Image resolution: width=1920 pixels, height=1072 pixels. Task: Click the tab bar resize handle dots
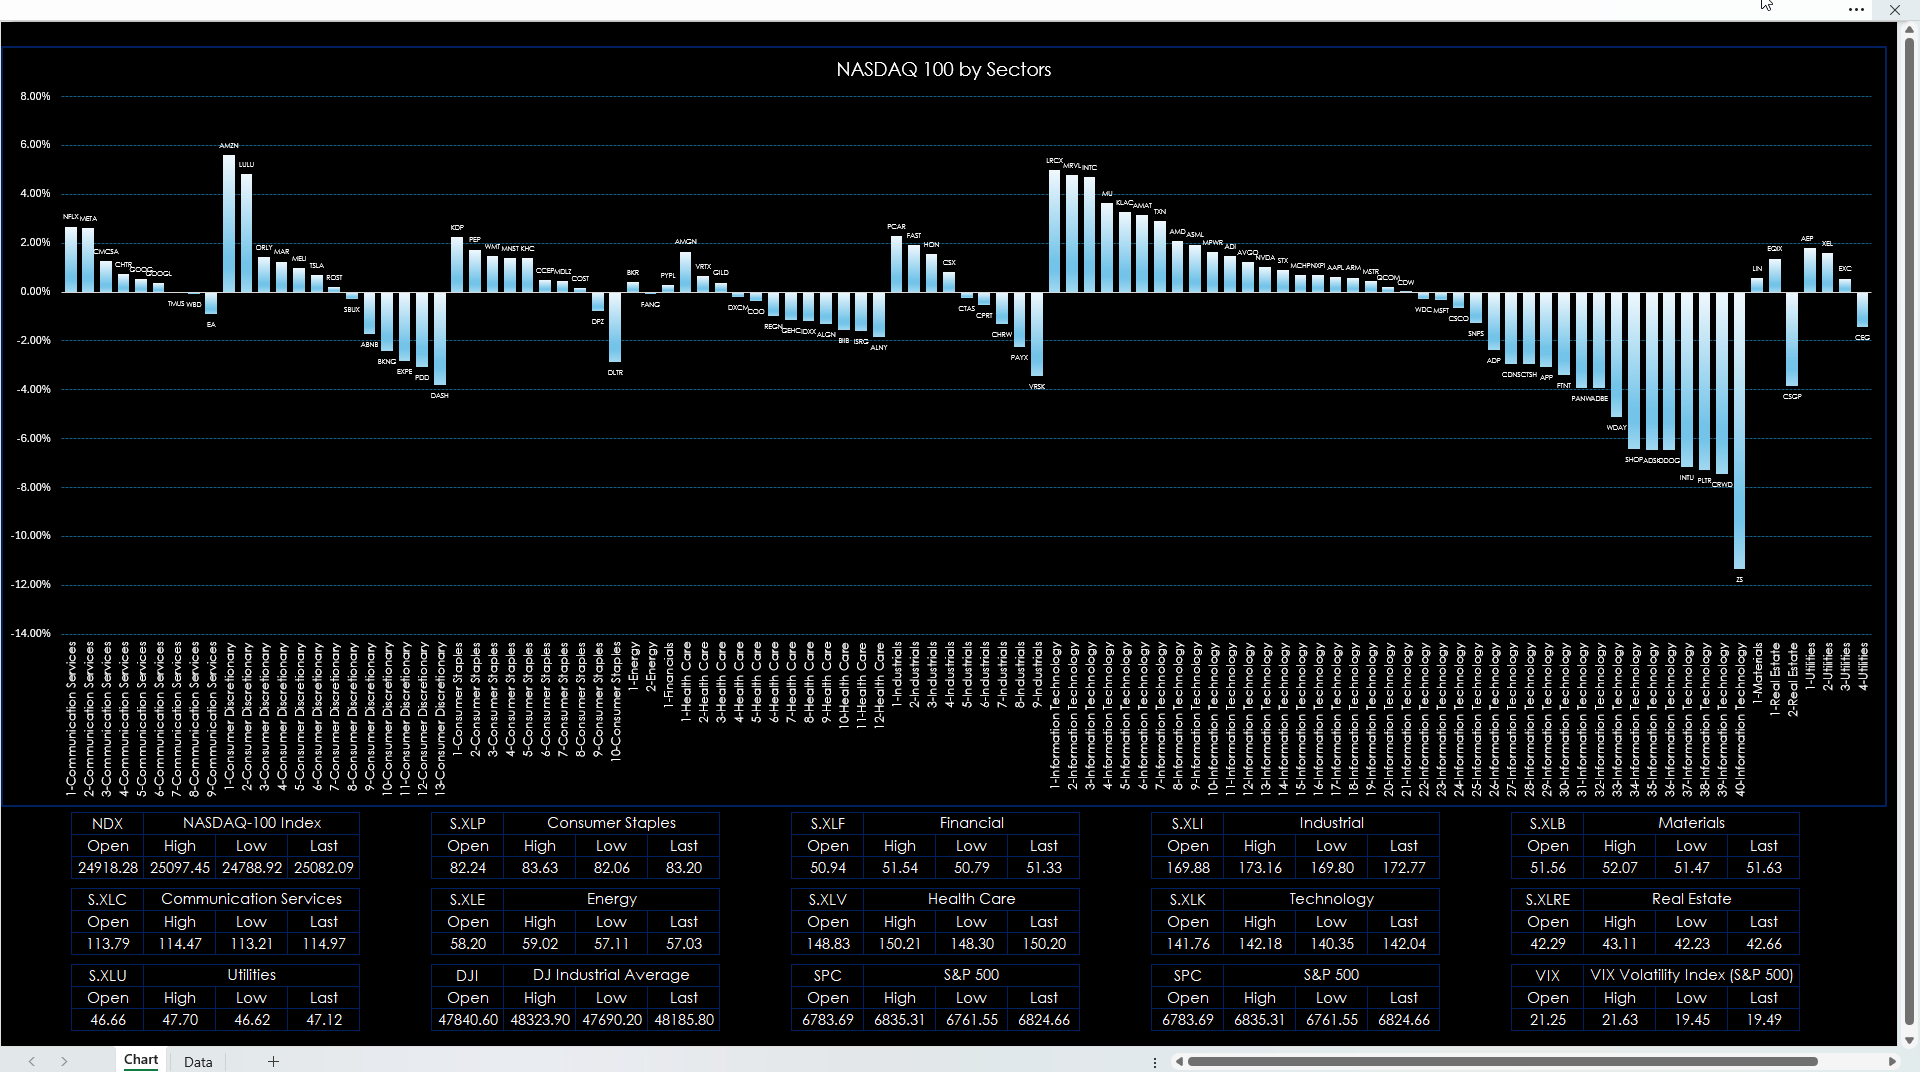[1155, 1062]
